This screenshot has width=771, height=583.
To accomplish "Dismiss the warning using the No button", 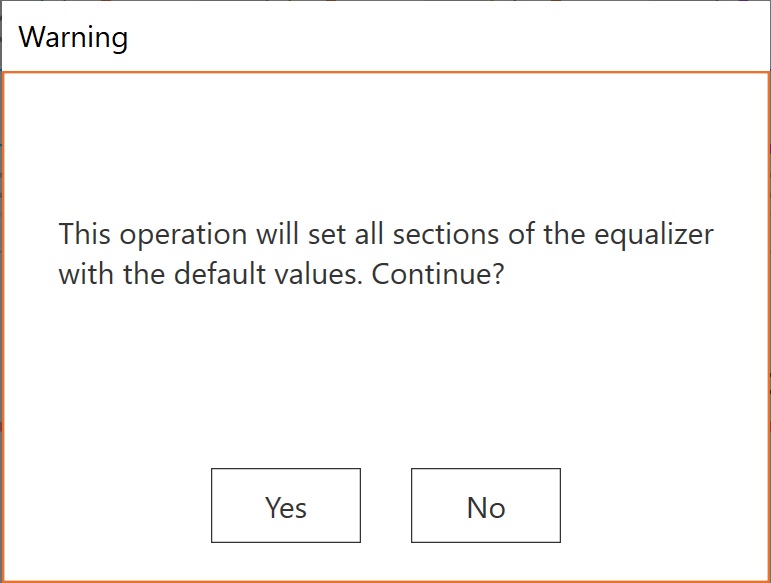I will point(486,506).
